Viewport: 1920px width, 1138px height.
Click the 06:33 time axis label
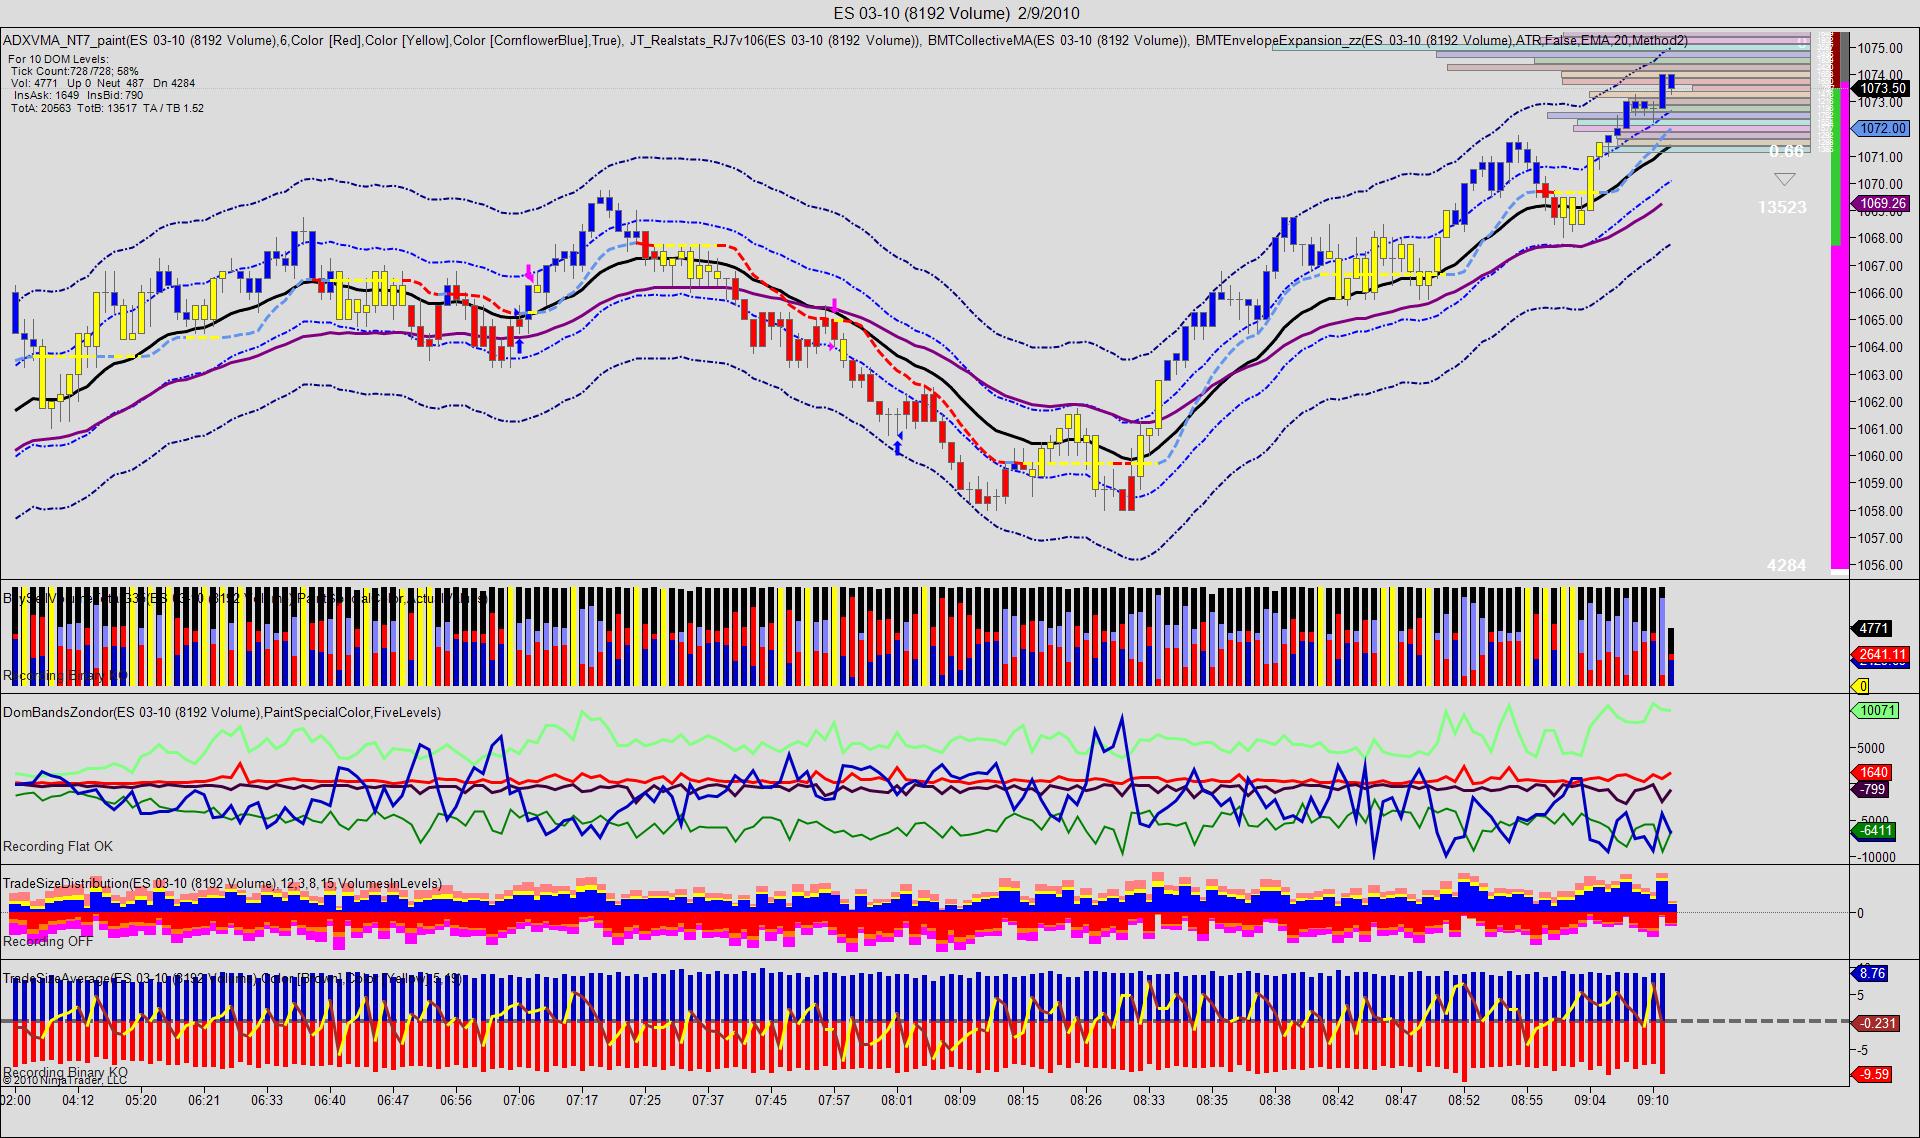click(x=267, y=1100)
